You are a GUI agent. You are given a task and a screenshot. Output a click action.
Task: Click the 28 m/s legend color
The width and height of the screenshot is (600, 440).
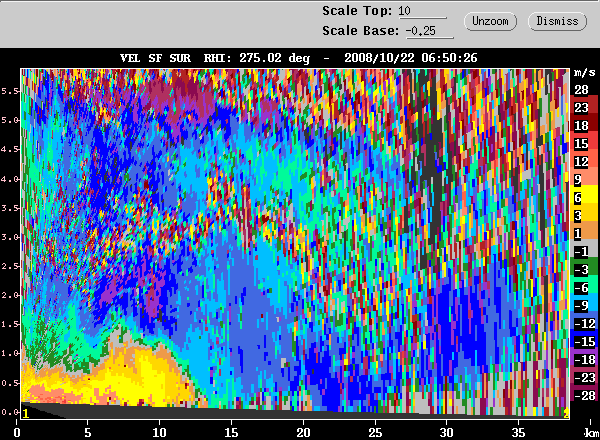point(584,90)
